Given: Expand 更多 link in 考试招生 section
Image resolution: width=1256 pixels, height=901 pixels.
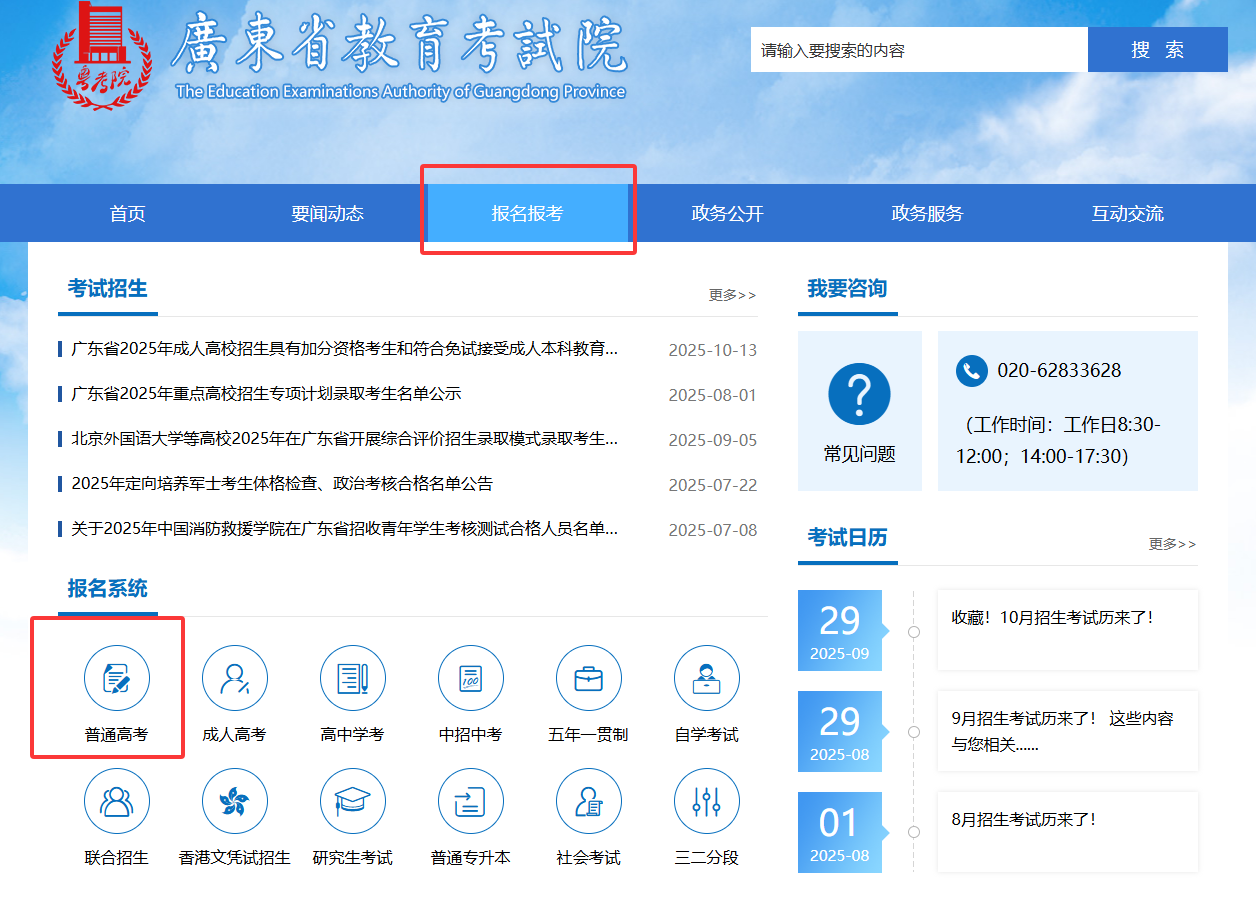Looking at the screenshot, I should [x=732, y=295].
